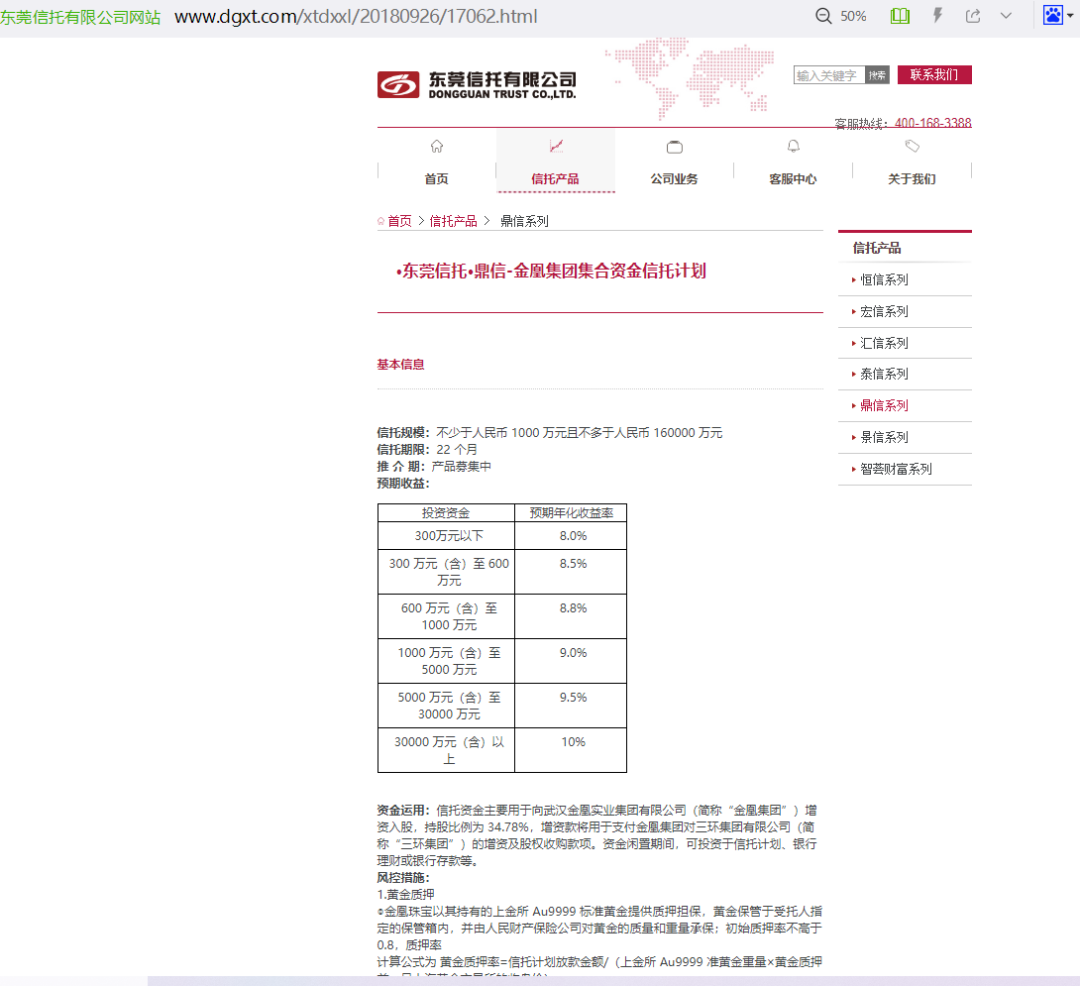Focus the keyword search input field

click(x=829, y=75)
